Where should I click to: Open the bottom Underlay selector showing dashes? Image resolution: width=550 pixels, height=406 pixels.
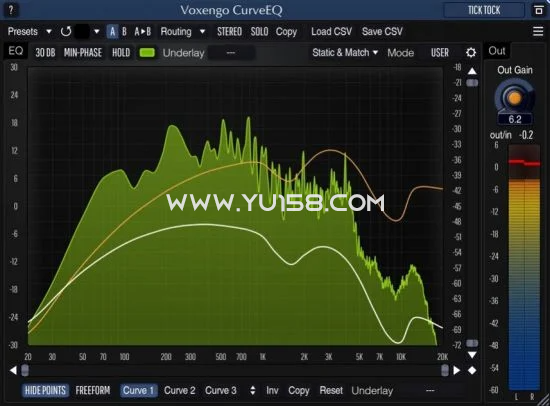[x=430, y=391]
